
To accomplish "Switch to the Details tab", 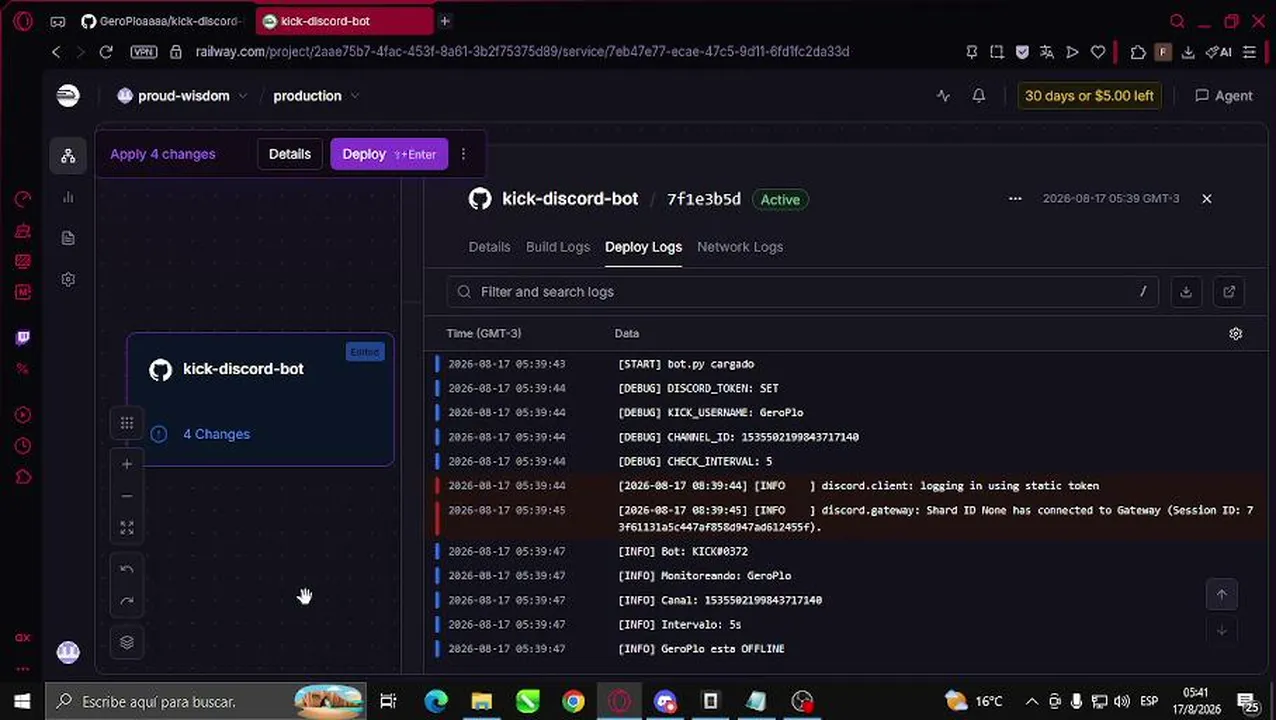I will coord(489,247).
